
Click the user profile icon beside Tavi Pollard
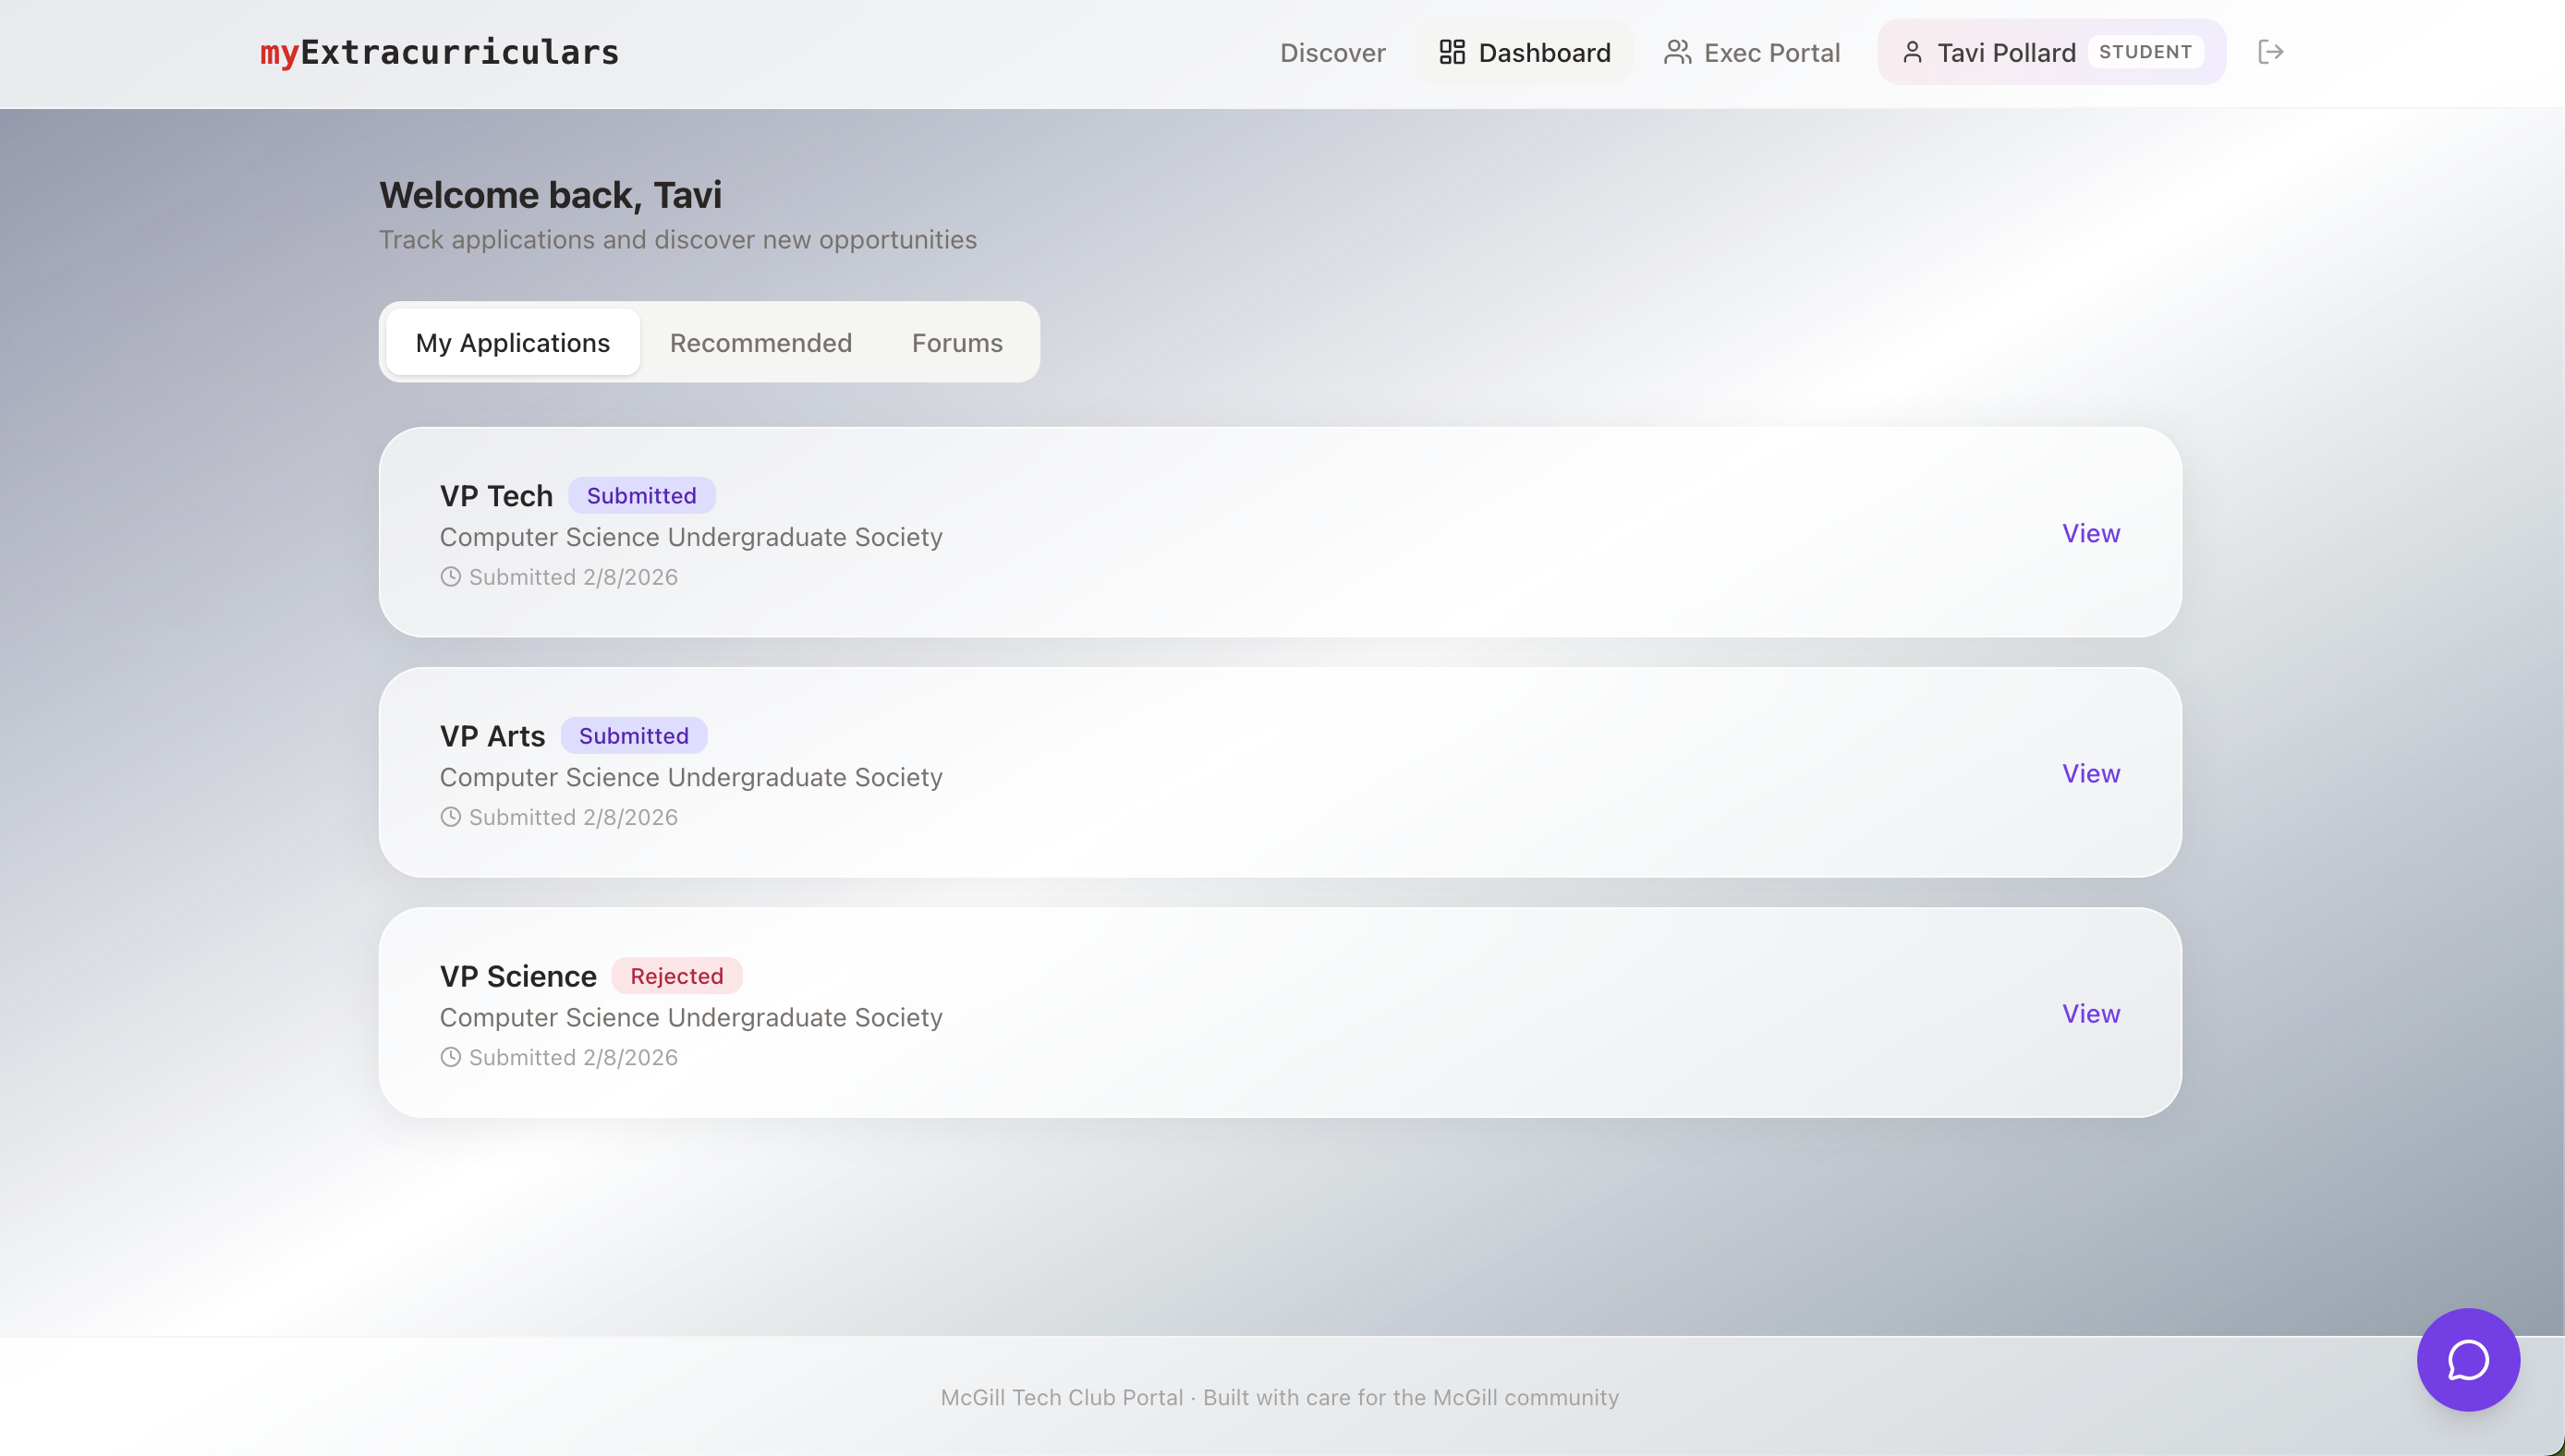(1912, 52)
